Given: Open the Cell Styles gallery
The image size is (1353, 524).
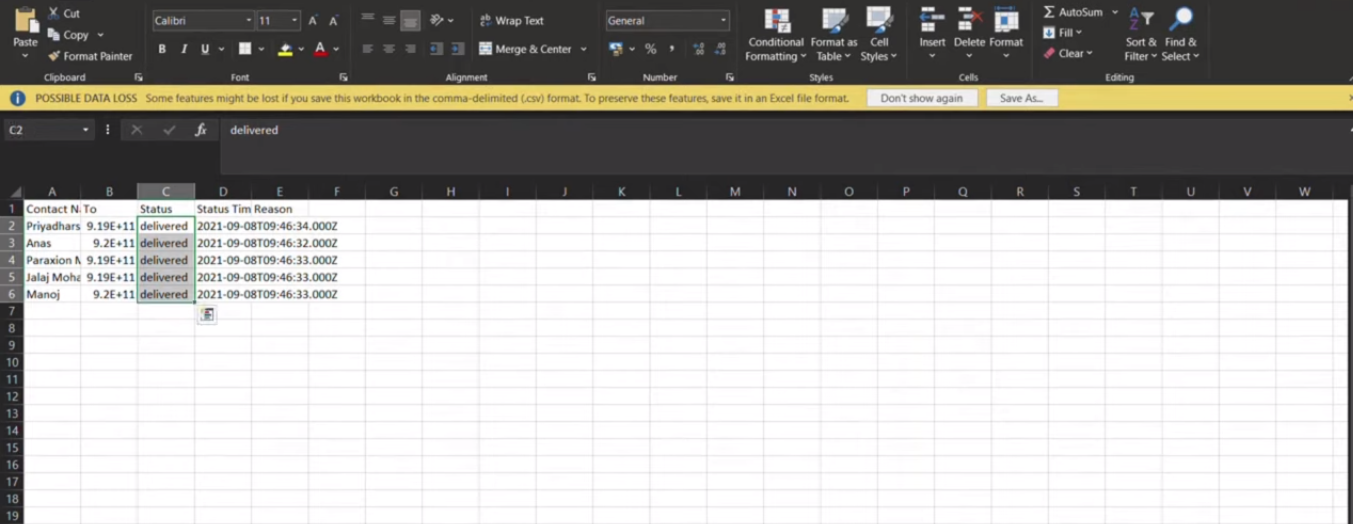Looking at the screenshot, I should pos(879,35).
